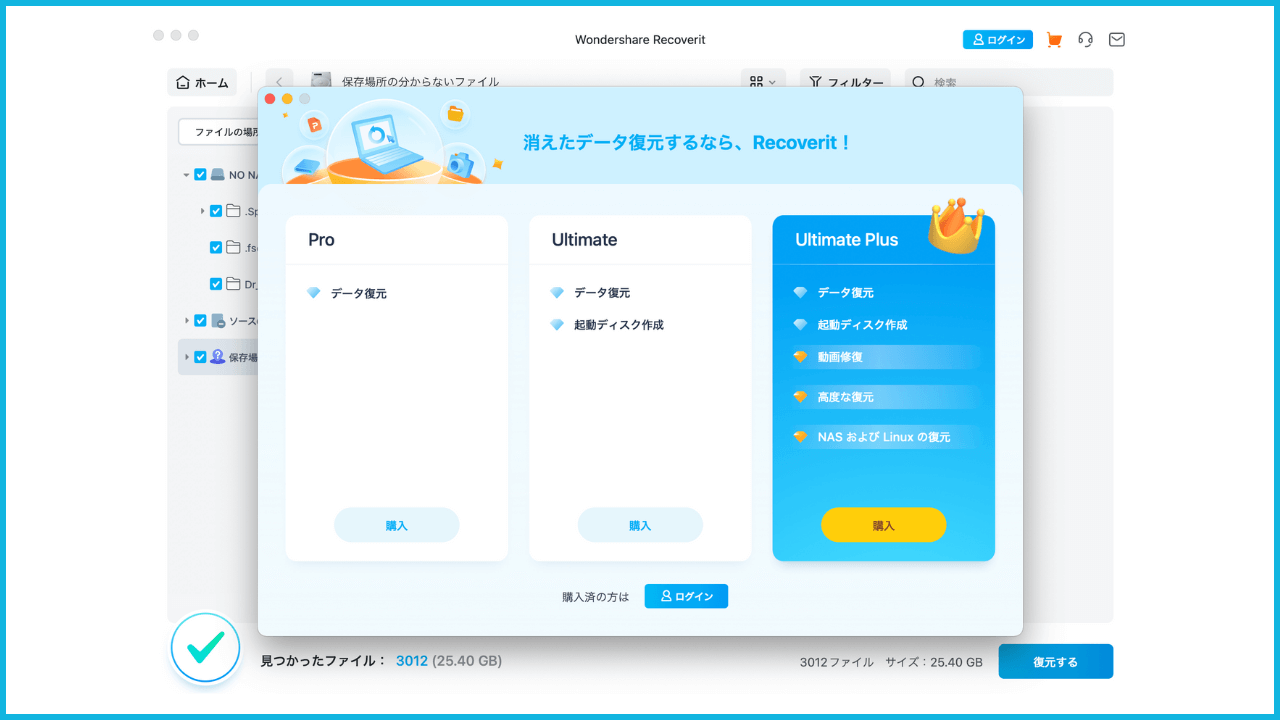Expand the .Sp folder tree node

pos(202,211)
